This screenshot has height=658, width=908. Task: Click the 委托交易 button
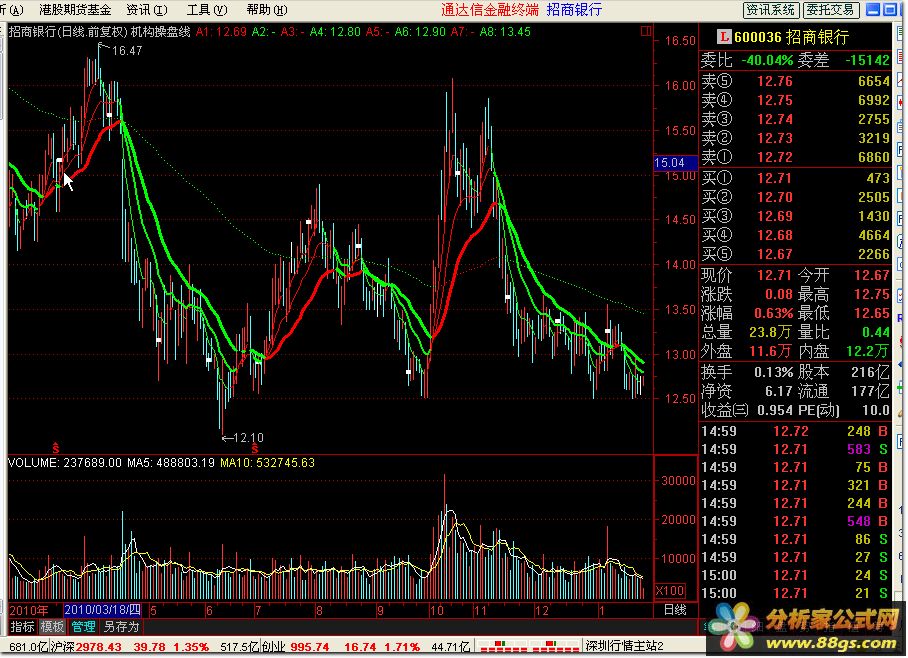(830, 10)
